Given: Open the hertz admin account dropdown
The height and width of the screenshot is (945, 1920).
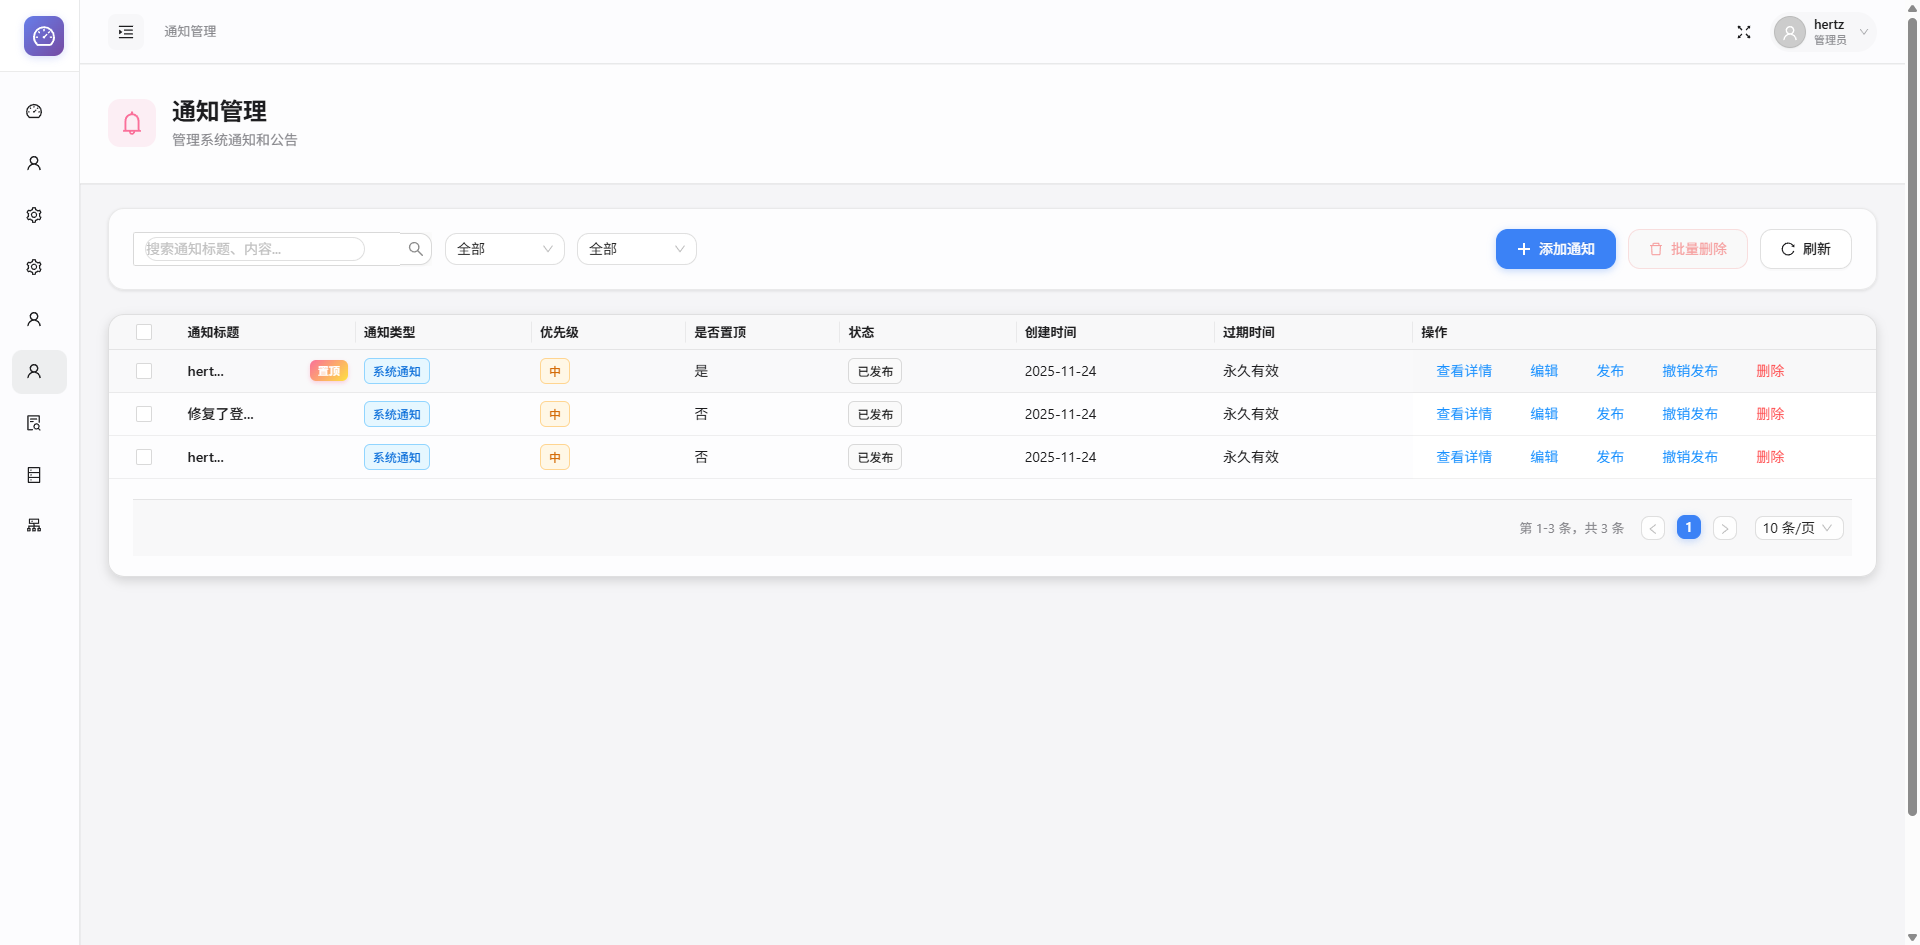Looking at the screenshot, I should pyautogui.click(x=1822, y=31).
